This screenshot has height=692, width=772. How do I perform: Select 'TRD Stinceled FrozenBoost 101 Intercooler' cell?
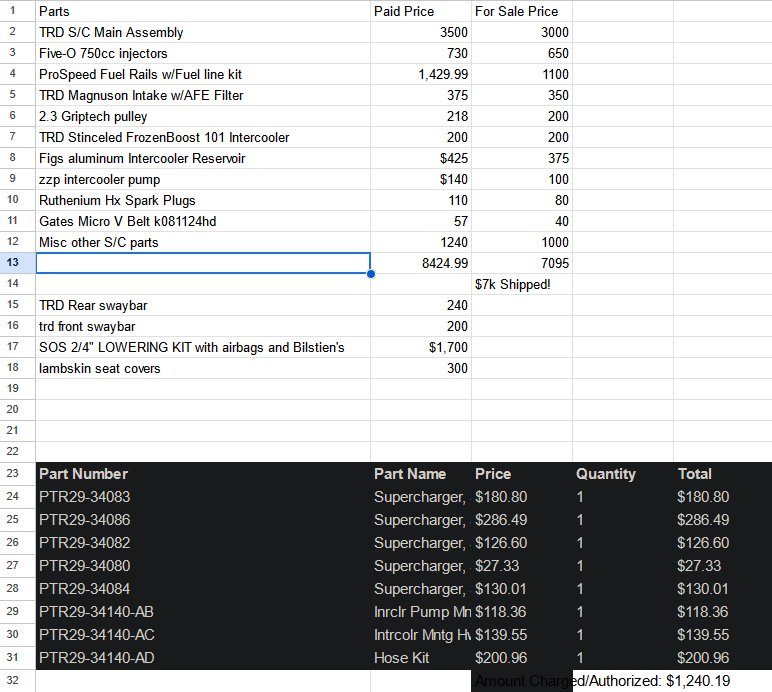pos(203,137)
